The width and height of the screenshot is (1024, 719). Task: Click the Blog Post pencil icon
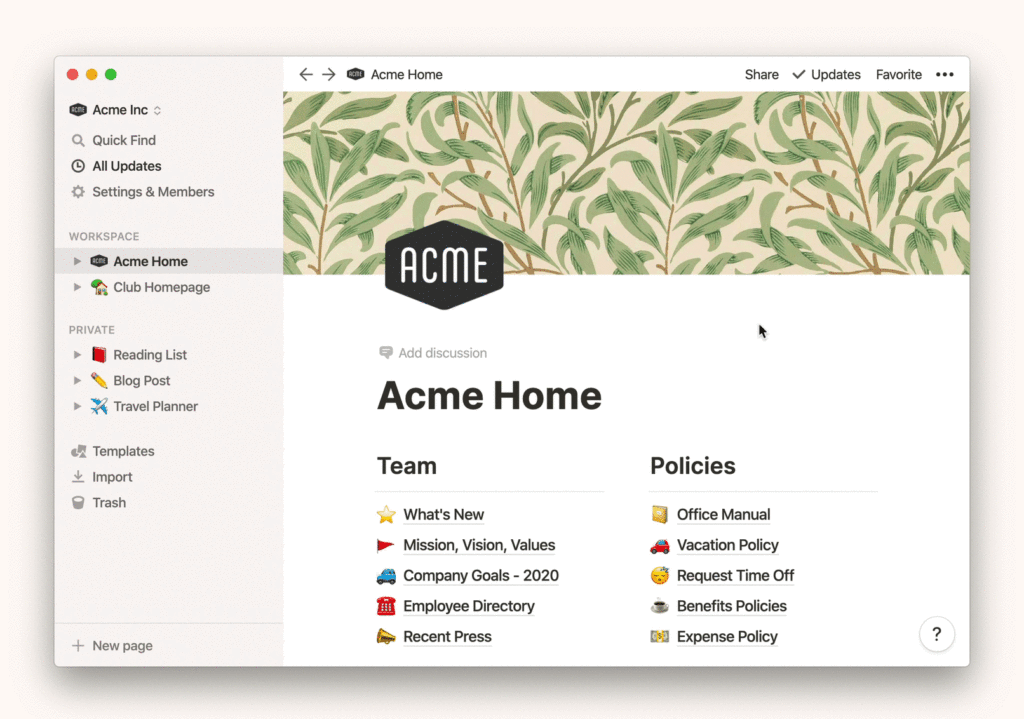pyautogui.click(x=99, y=381)
